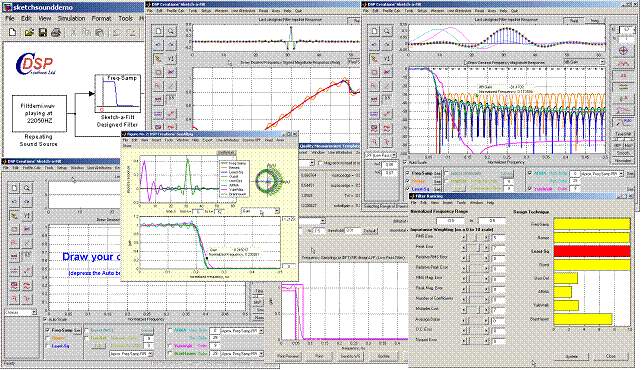Open 'dB Gain' dropdown above the response plot
The image size is (641, 370).
[x=584, y=62]
